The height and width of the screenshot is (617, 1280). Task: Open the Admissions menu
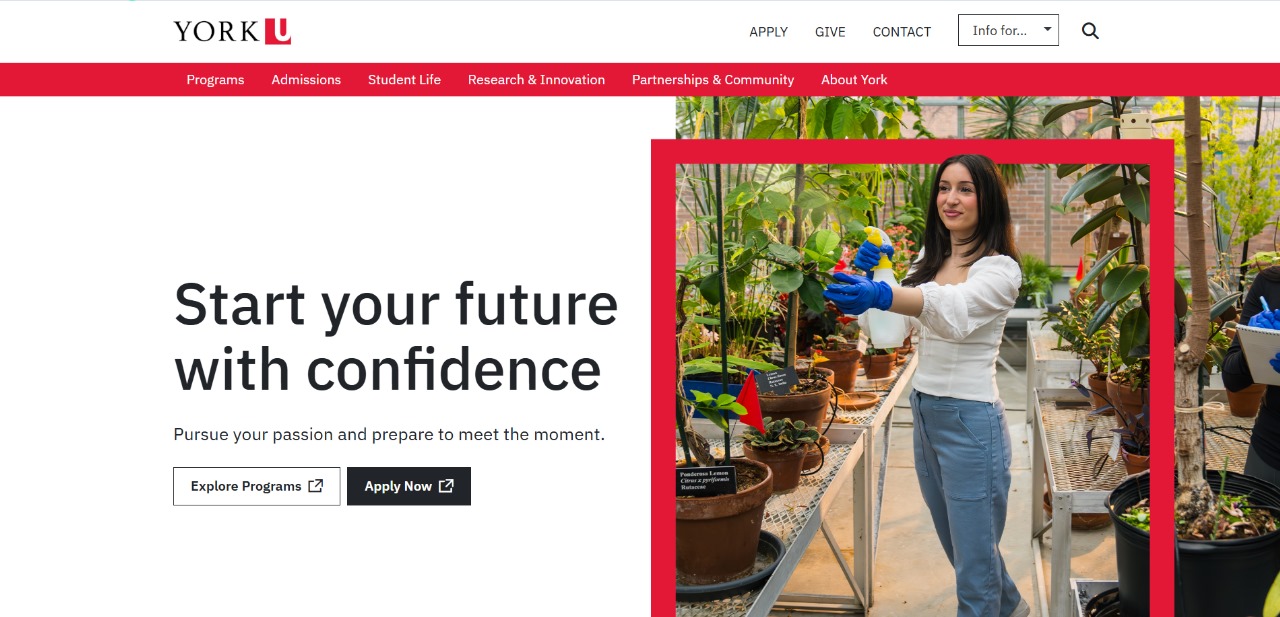pos(306,80)
